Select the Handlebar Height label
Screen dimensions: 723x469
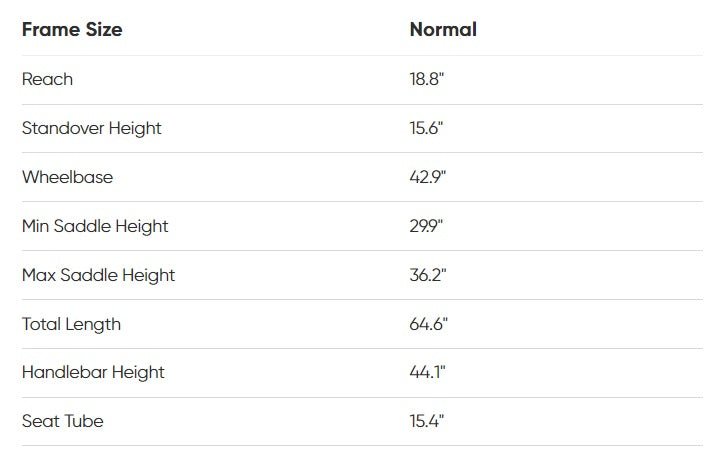pyautogui.click(x=93, y=372)
